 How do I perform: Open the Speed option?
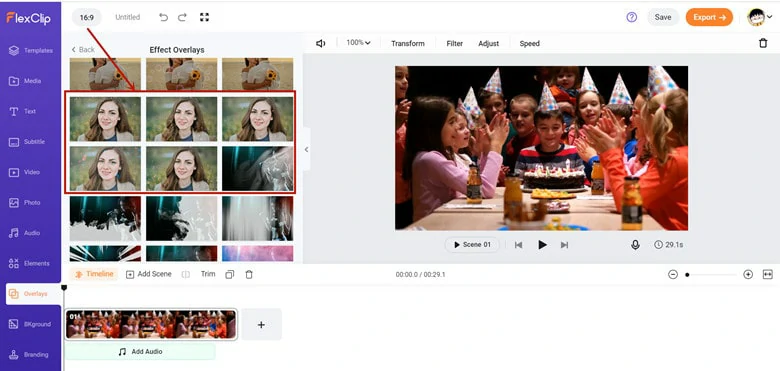point(529,44)
